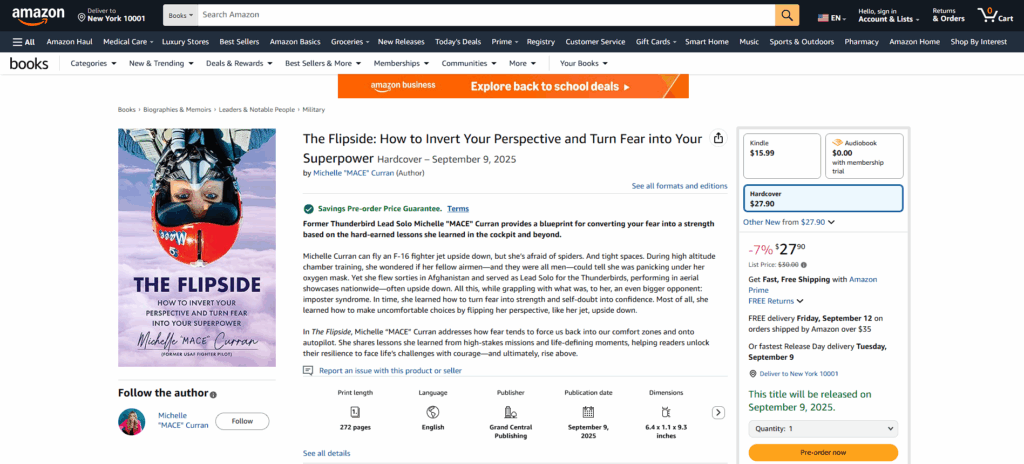Click the book cover thumbnail

tap(197, 246)
